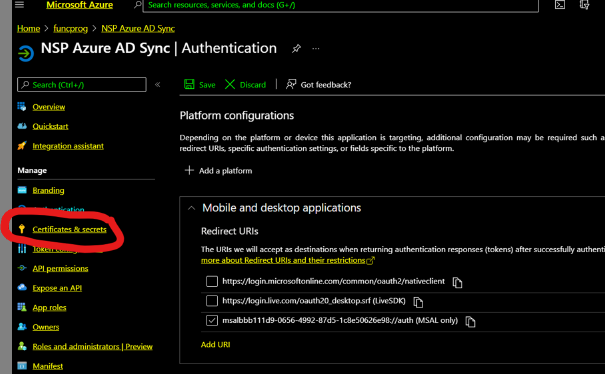Click Add a platform label
Image resolution: width=605 pixels, height=374 pixels.
pyautogui.click(x=225, y=171)
